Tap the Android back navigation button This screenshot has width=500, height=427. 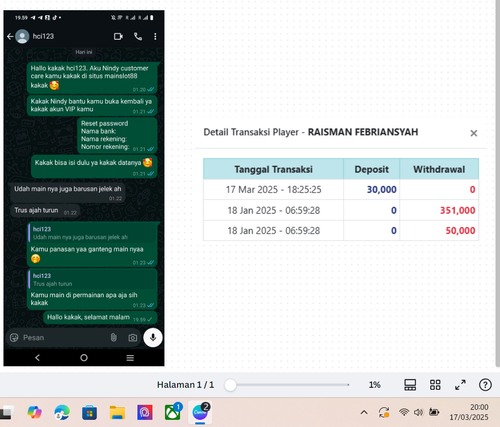(37, 358)
